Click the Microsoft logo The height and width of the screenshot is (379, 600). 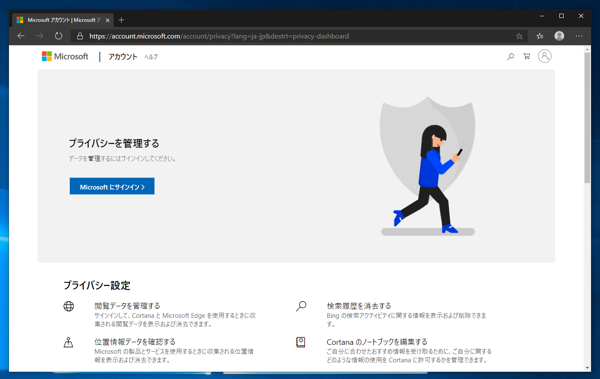(65, 57)
